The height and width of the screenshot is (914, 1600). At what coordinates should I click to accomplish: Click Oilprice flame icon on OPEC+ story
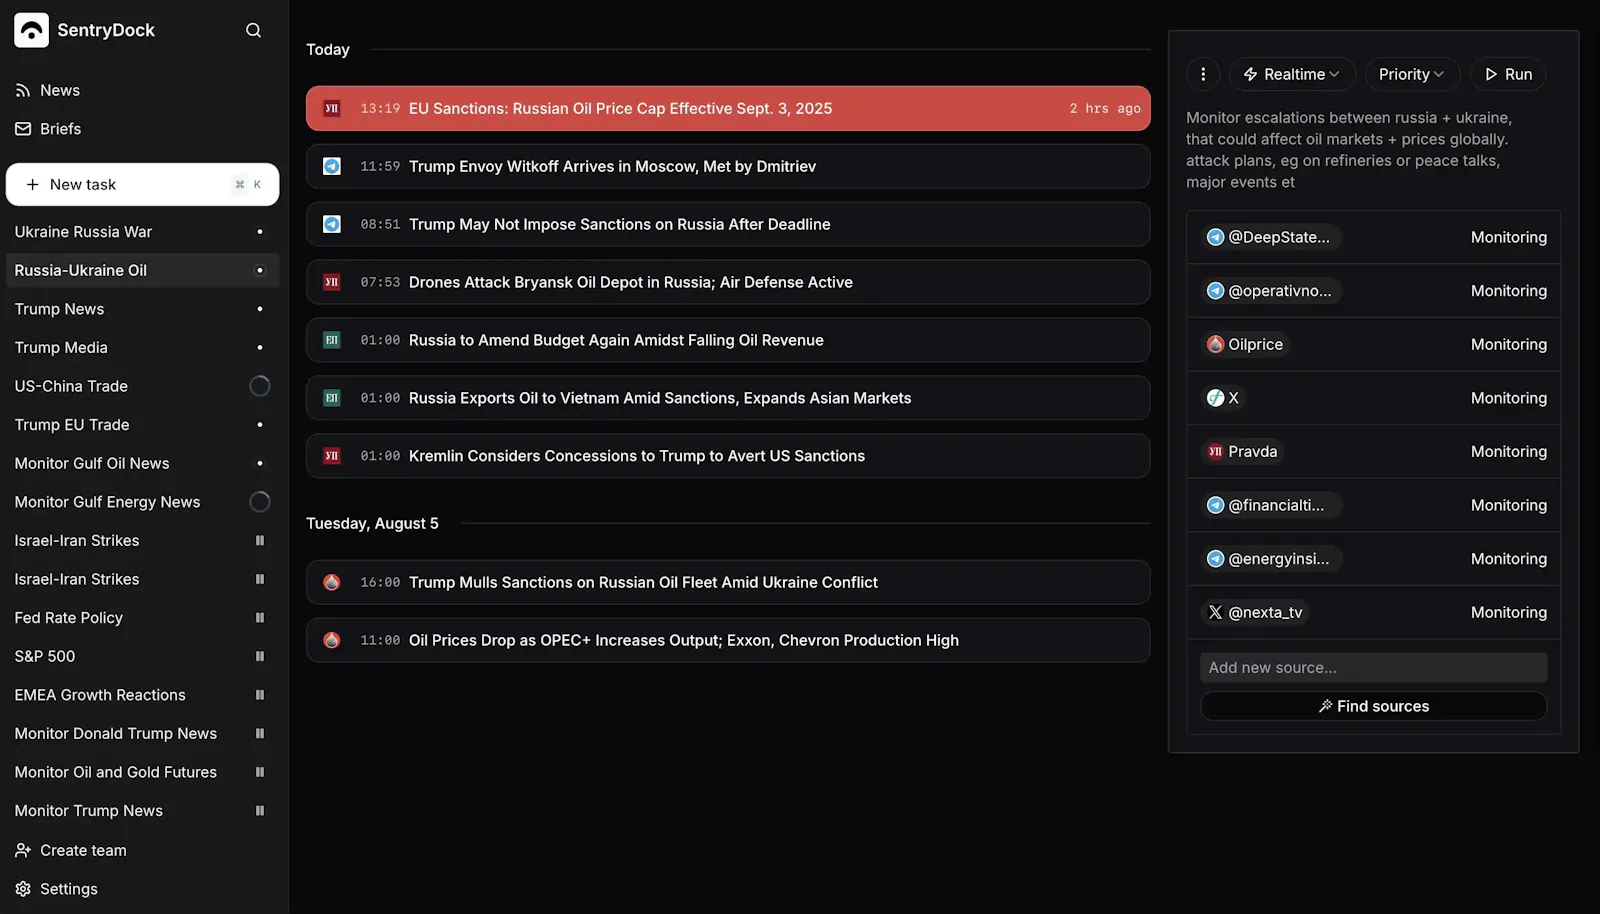pyautogui.click(x=332, y=640)
